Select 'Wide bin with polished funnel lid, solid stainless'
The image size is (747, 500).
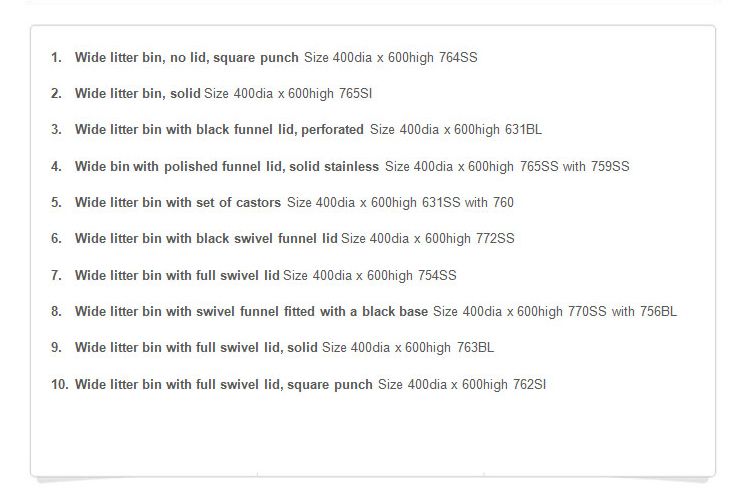(227, 167)
